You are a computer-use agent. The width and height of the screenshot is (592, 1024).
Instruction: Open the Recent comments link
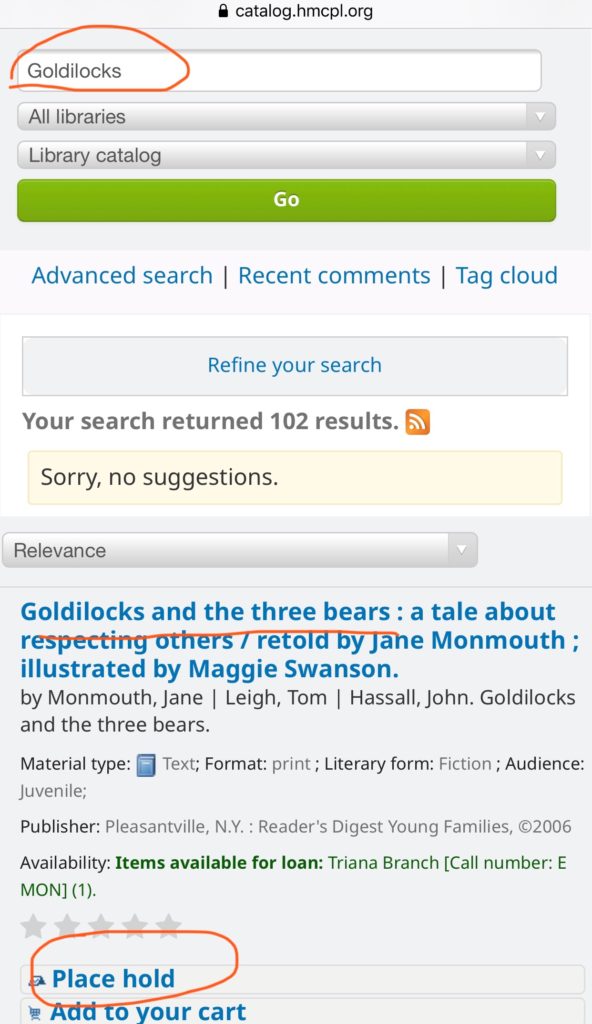[334, 276]
